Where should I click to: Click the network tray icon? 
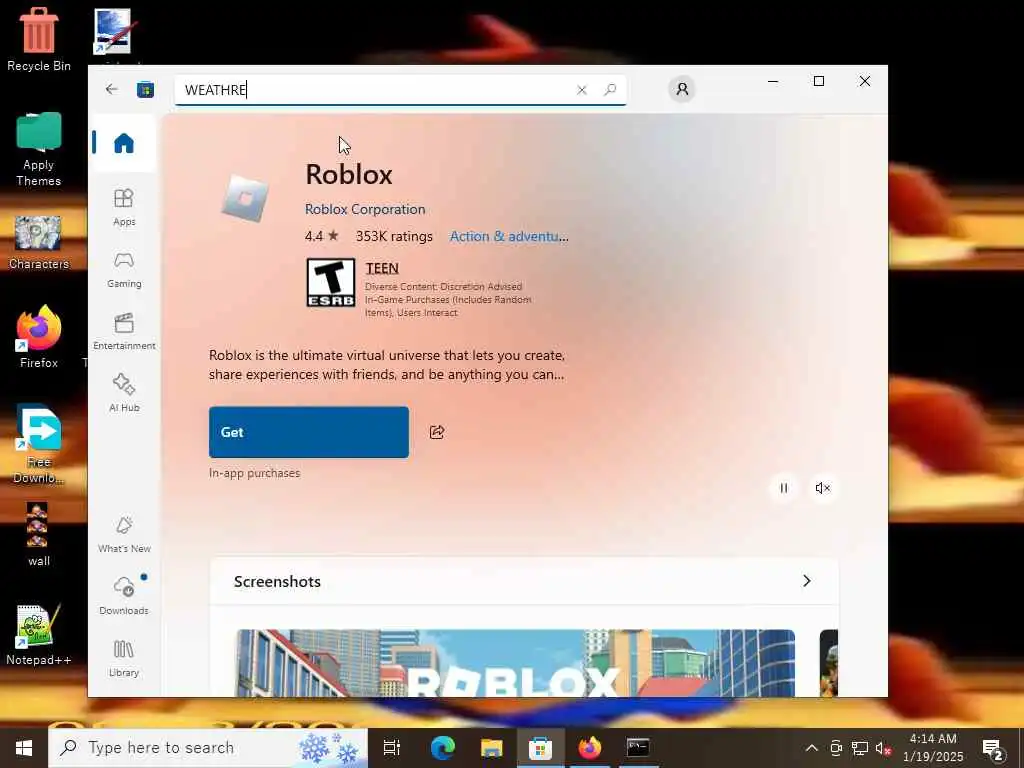click(859, 748)
